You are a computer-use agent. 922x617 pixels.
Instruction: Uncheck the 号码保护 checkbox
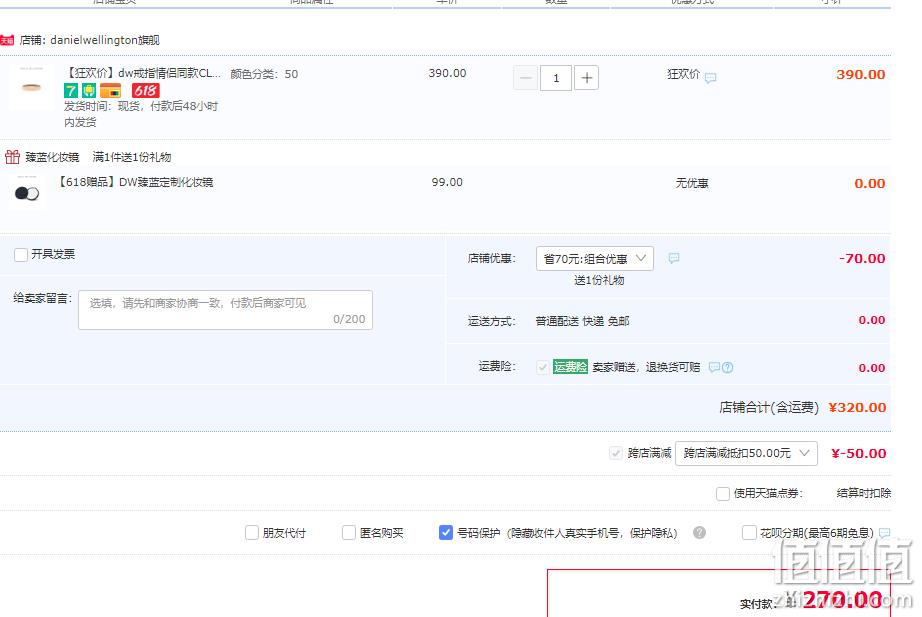pos(446,533)
